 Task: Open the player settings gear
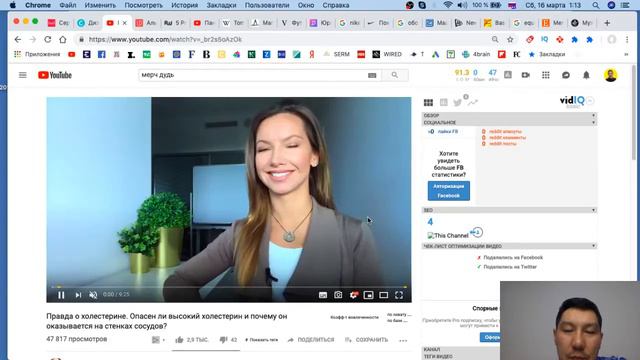tap(353, 295)
